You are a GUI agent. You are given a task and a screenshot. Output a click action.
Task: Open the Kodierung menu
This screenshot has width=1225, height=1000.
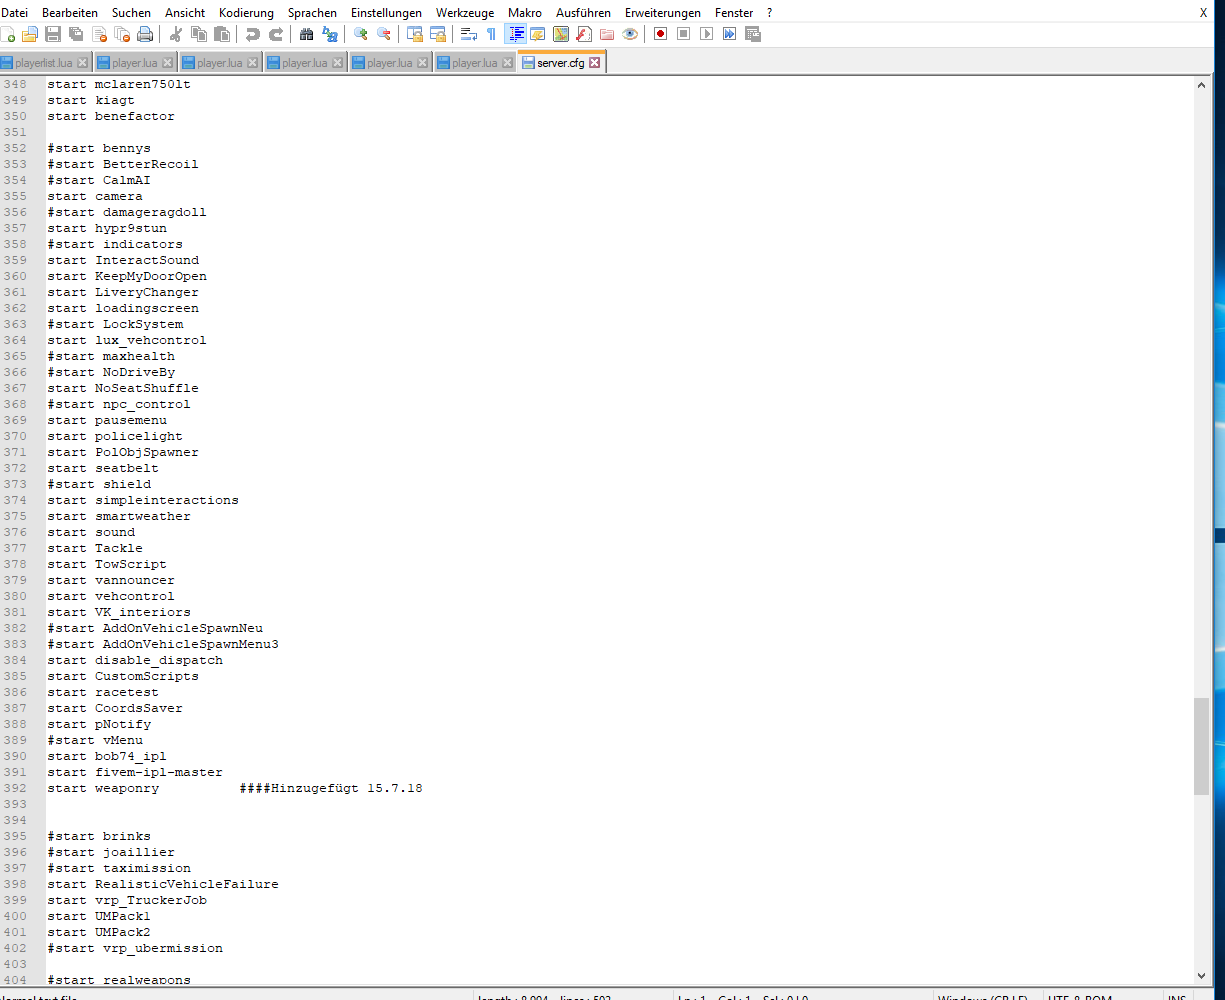pos(246,13)
